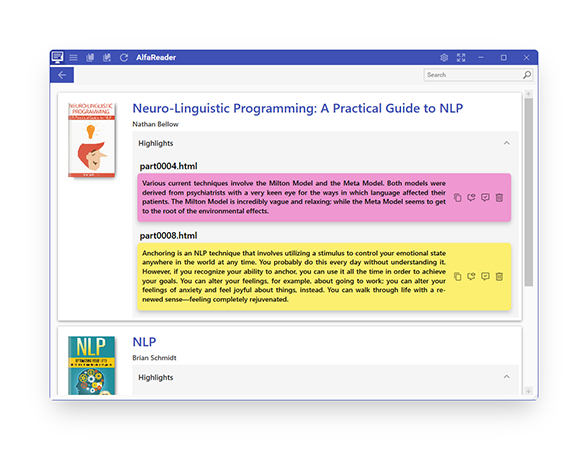Click the magnifier search icon

coord(527,75)
